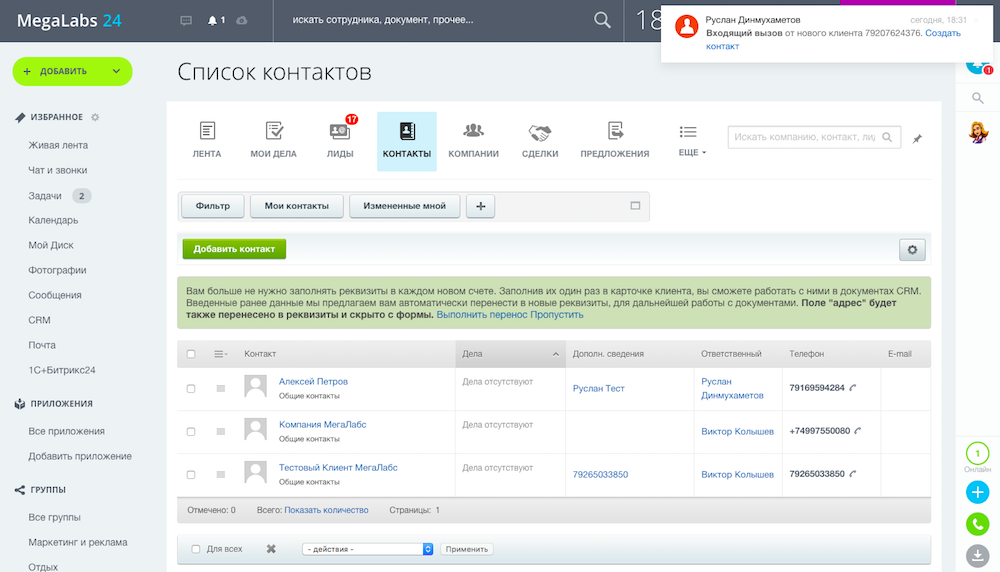Click the gear settings icon above contacts table

point(912,250)
